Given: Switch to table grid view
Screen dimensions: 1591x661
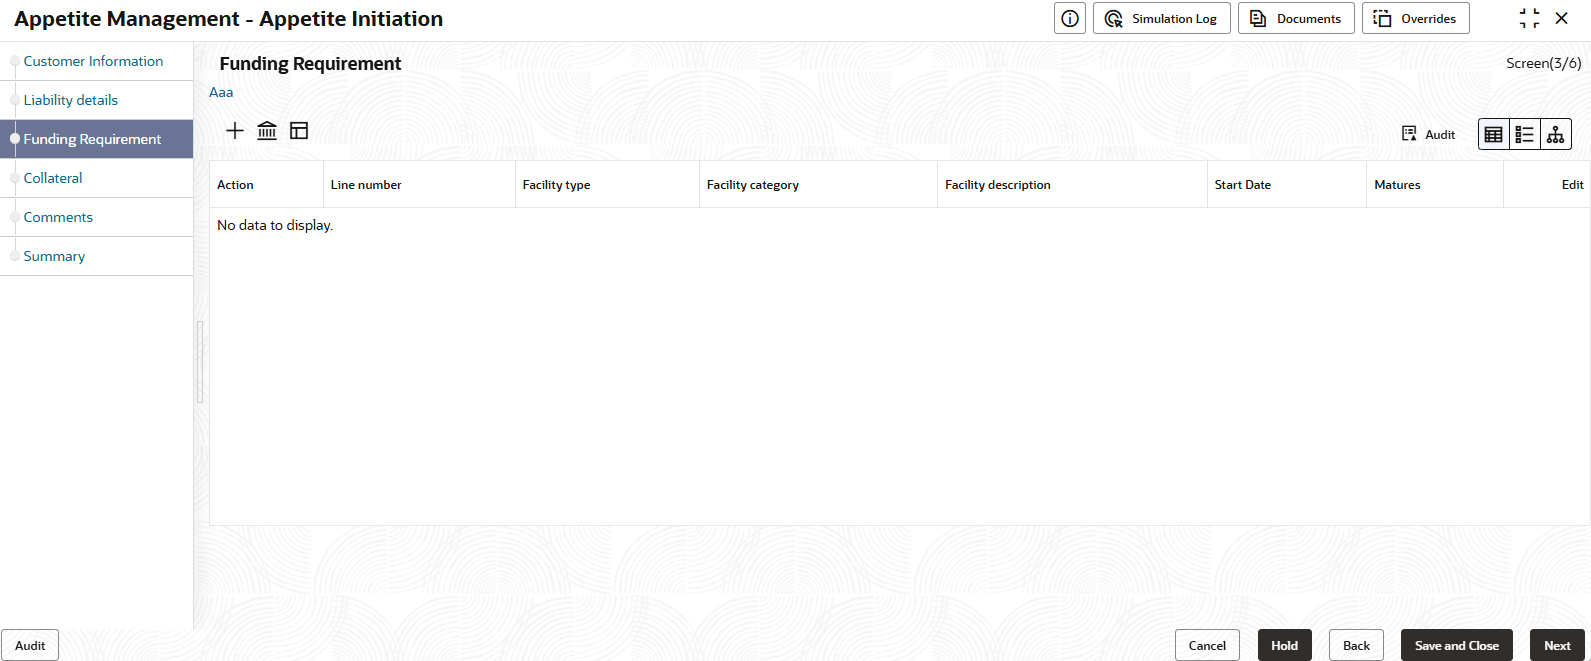Looking at the screenshot, I should click(1494, 134).
